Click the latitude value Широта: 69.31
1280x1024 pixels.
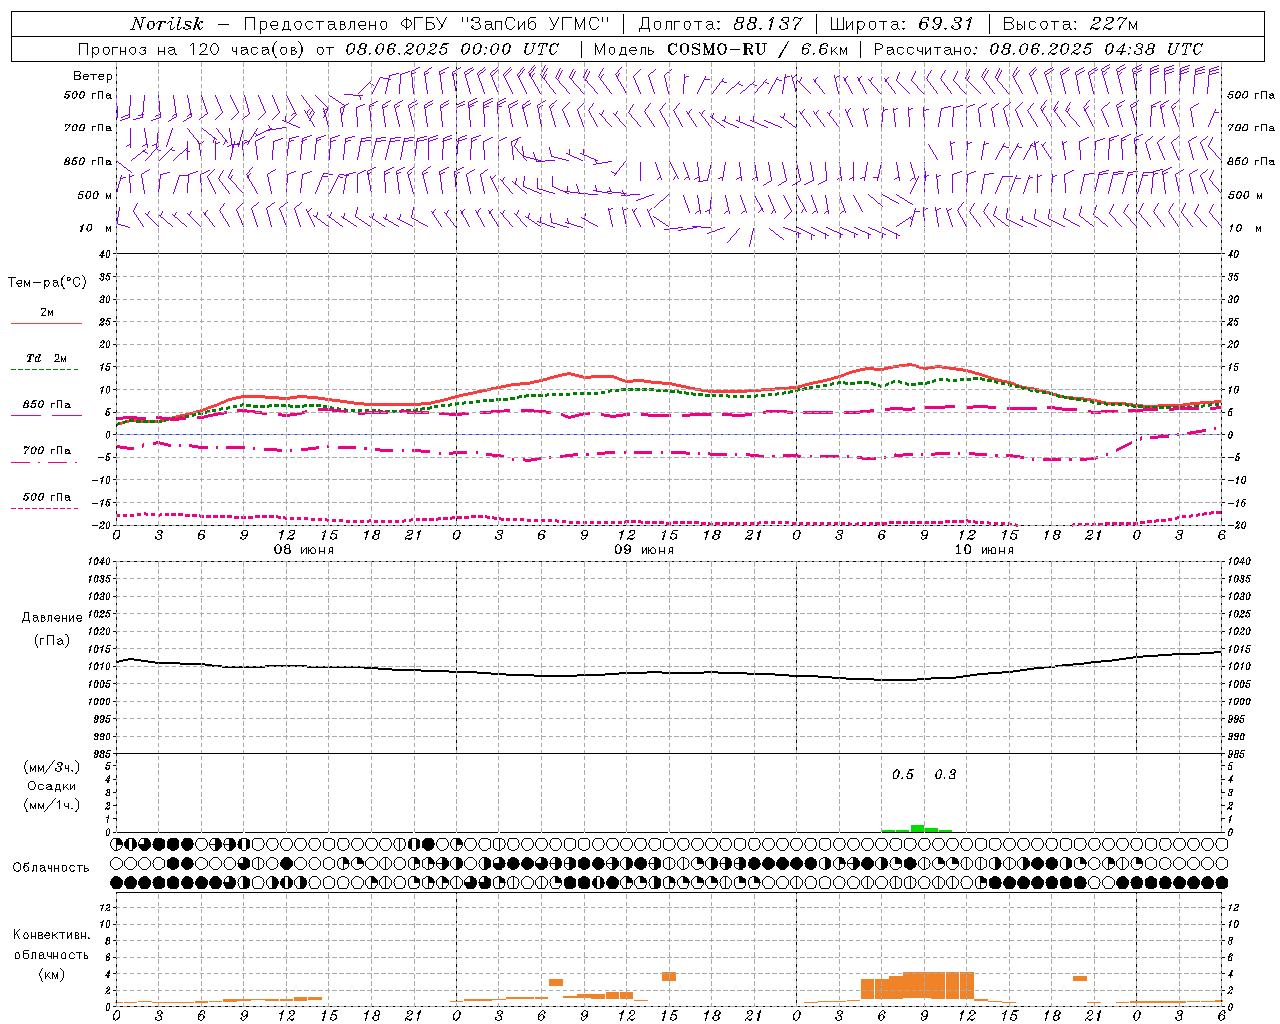(x=902, y=24)
